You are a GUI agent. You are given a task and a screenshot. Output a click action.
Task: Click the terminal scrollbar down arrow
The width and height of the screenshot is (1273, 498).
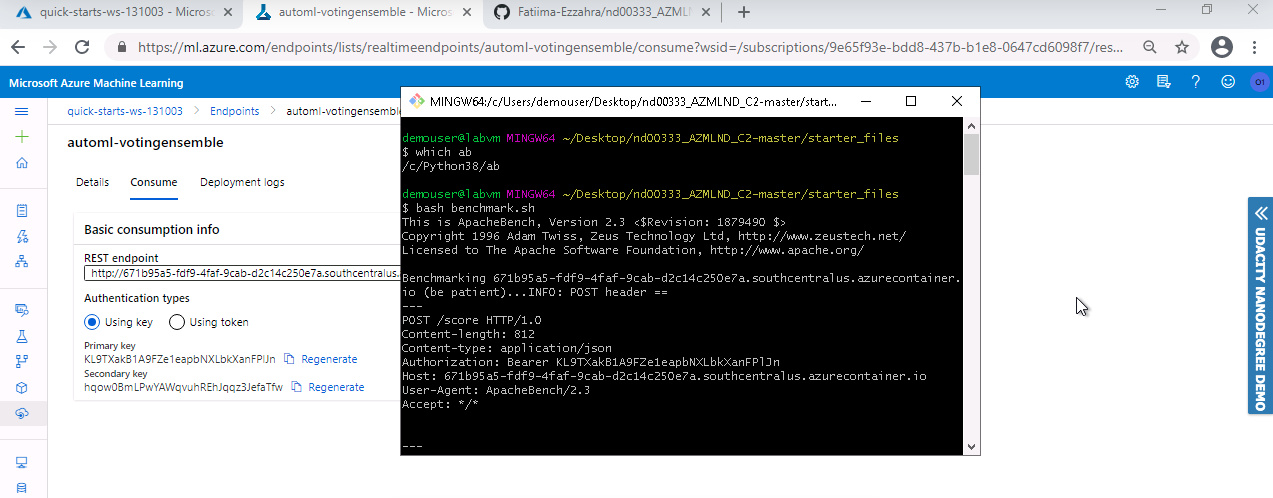(971, 447)
